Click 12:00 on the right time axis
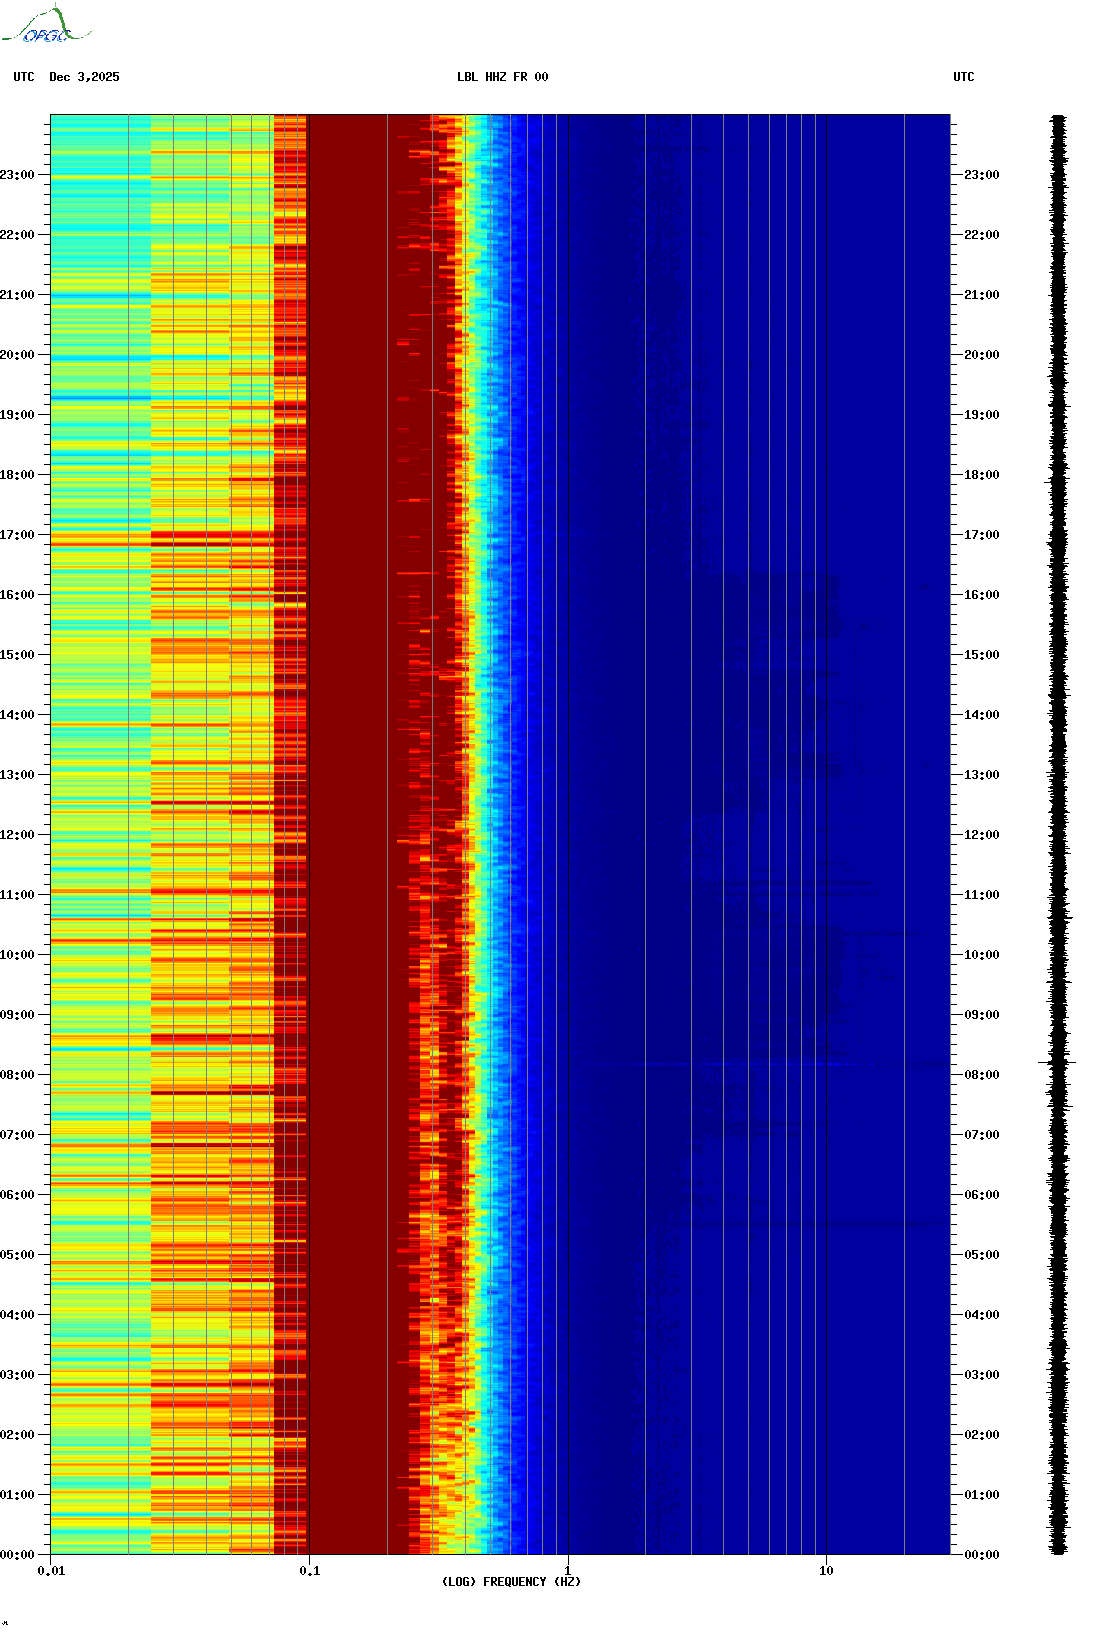Viewport: 1102px width, 1634px height. (x=982, y=835)
